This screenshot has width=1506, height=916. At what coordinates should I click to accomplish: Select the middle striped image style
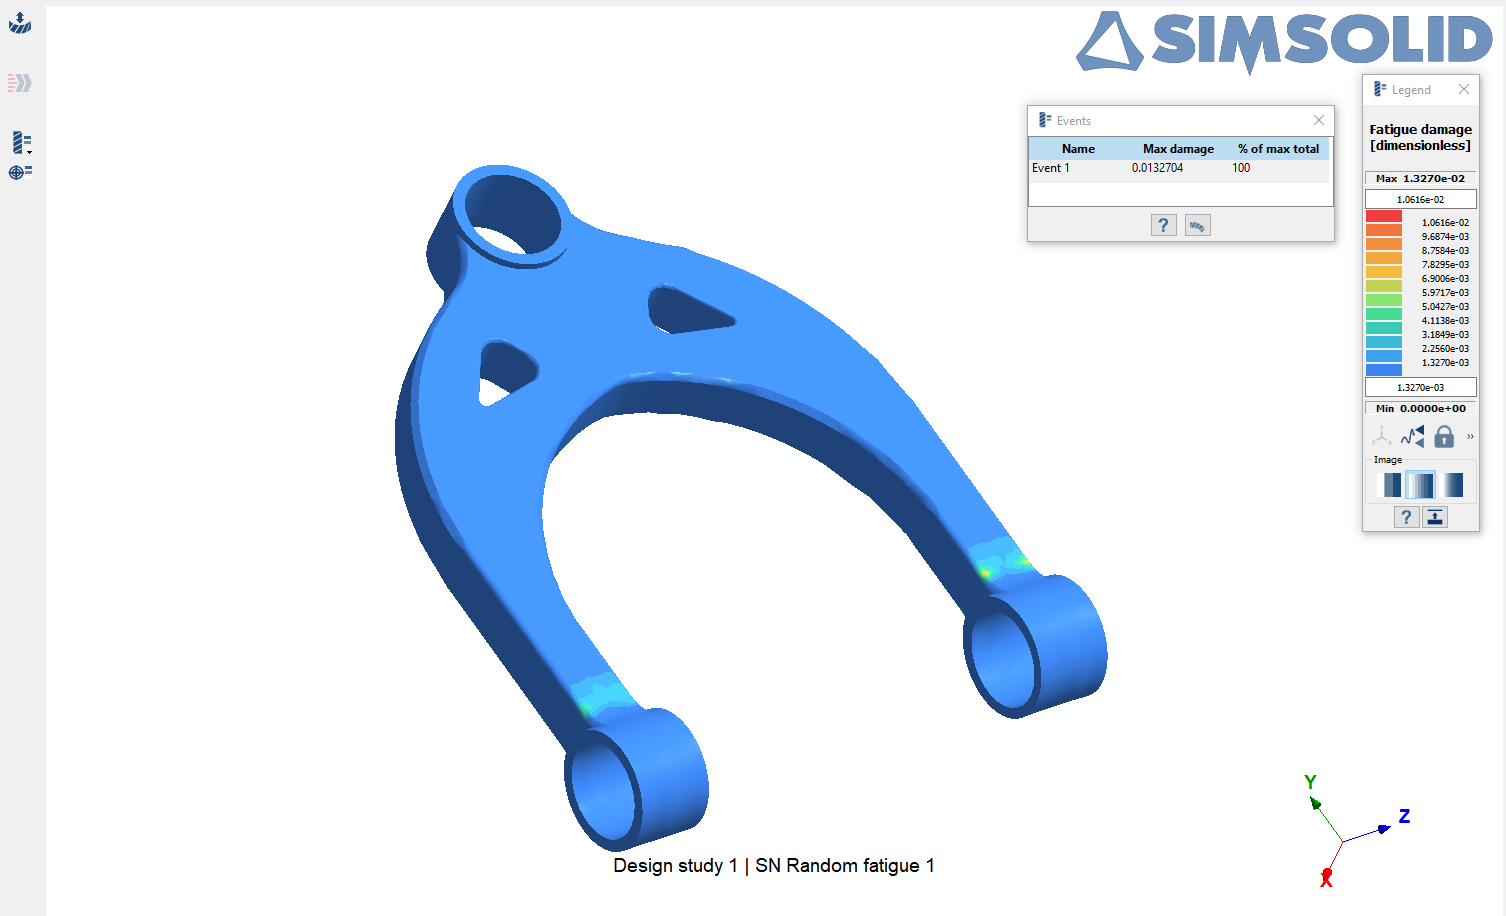click(x=1420, y=485)
